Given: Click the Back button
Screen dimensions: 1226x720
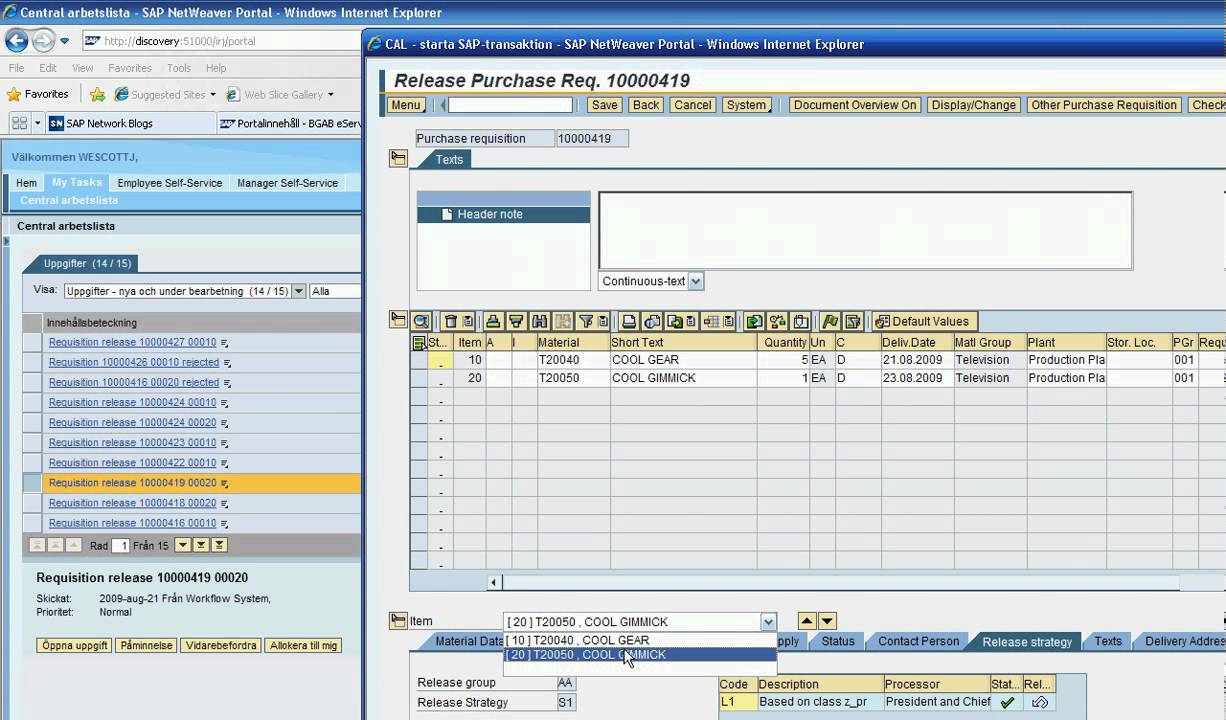Looking at the screenshot, I should 646,105.
